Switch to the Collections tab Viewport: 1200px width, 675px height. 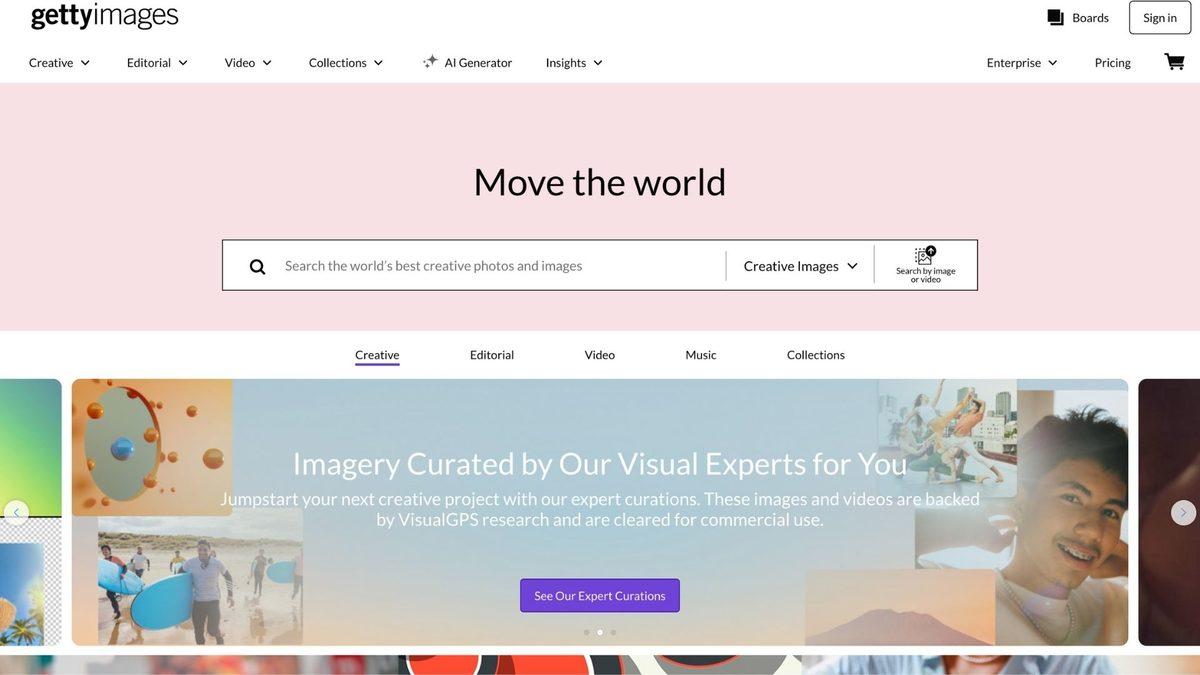pyautogui.click(x=815, y=355)
